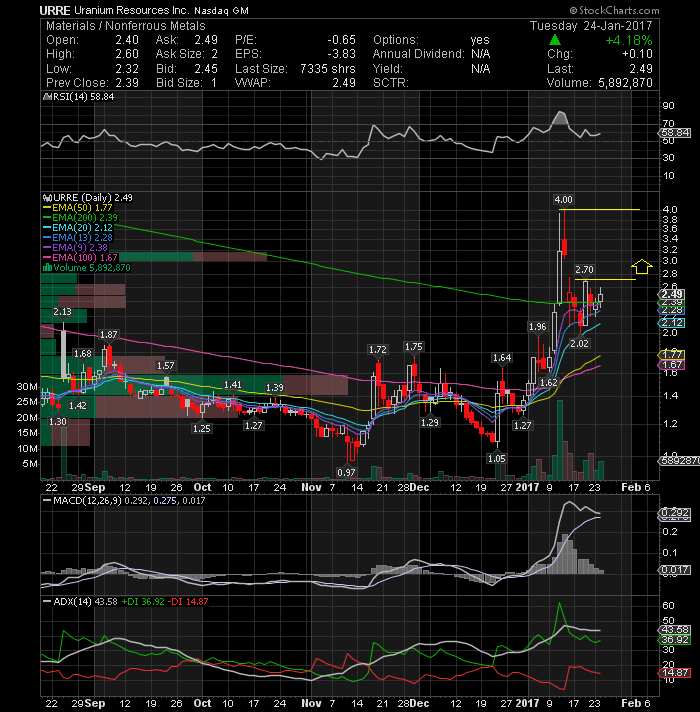Click the 'Nasdaq GM' exchange label

pyautogui.click(x=221, y=10)
